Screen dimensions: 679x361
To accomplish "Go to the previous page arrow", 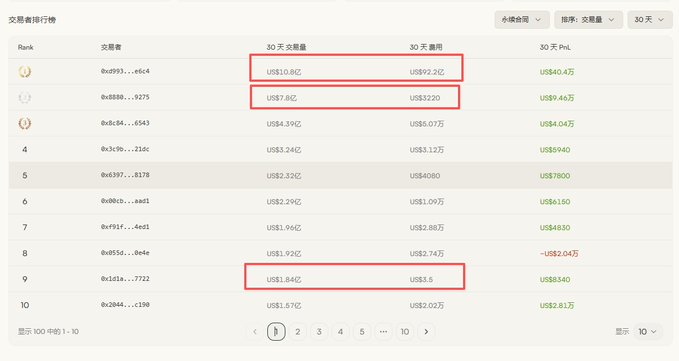I will pos(255,332).
